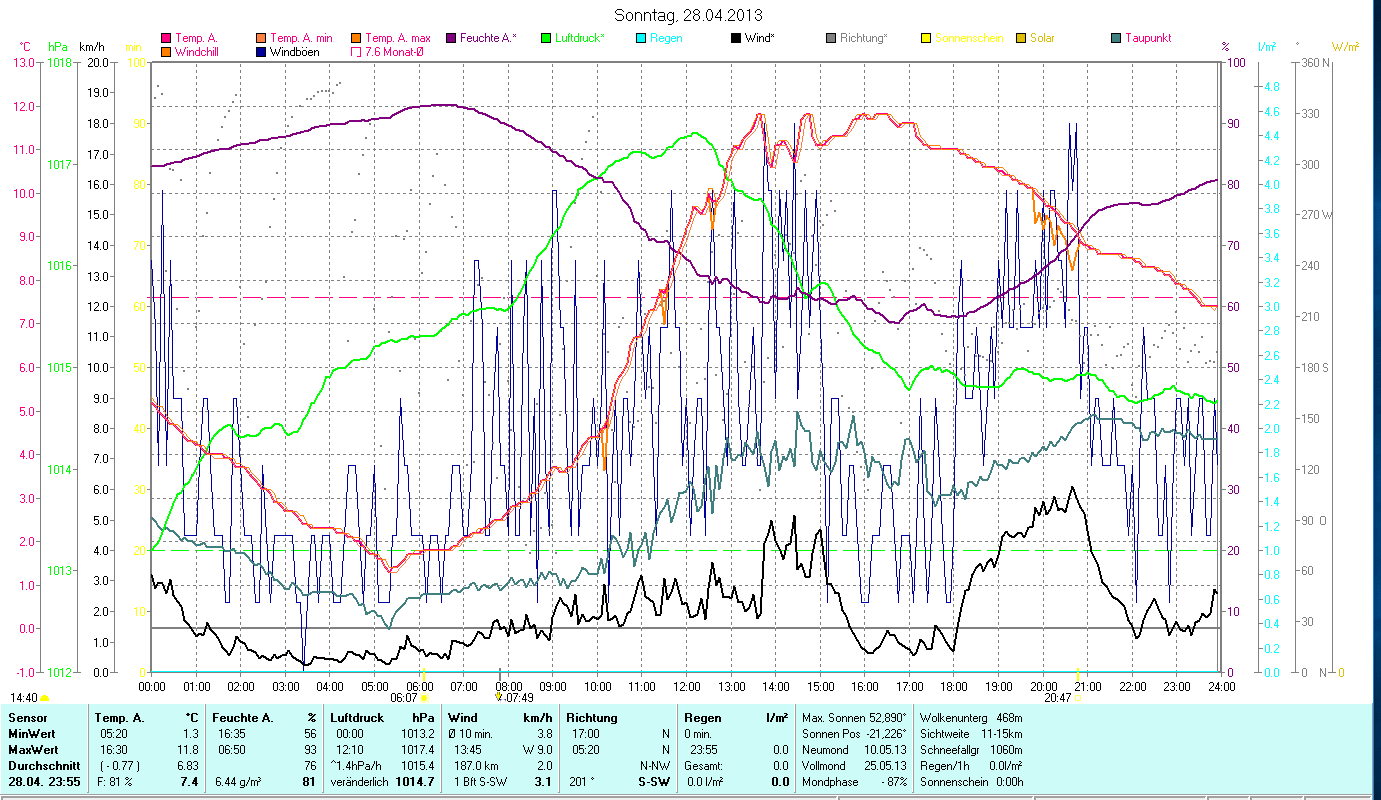Click the current pressure value 1014.7
Image resolution: width=1381 pixels, height=800 pixels.
415,782
